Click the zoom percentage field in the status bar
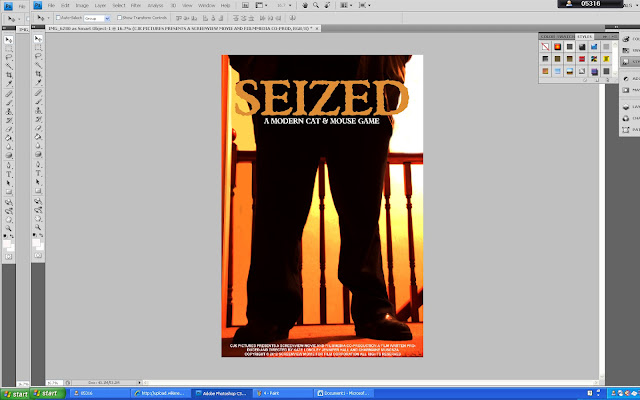640x400 pixels. (54, 382)
